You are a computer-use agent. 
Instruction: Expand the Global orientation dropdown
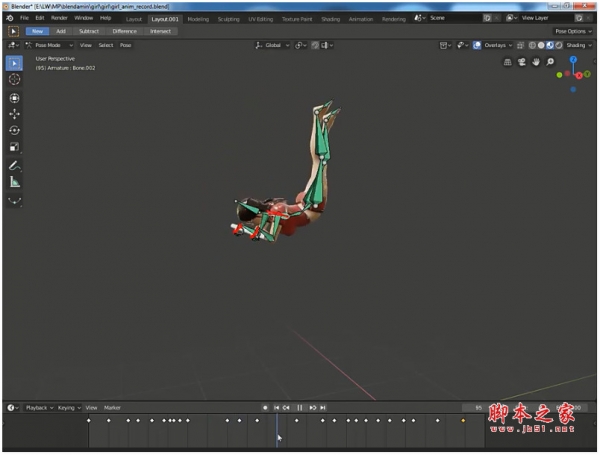pos(273,45)
